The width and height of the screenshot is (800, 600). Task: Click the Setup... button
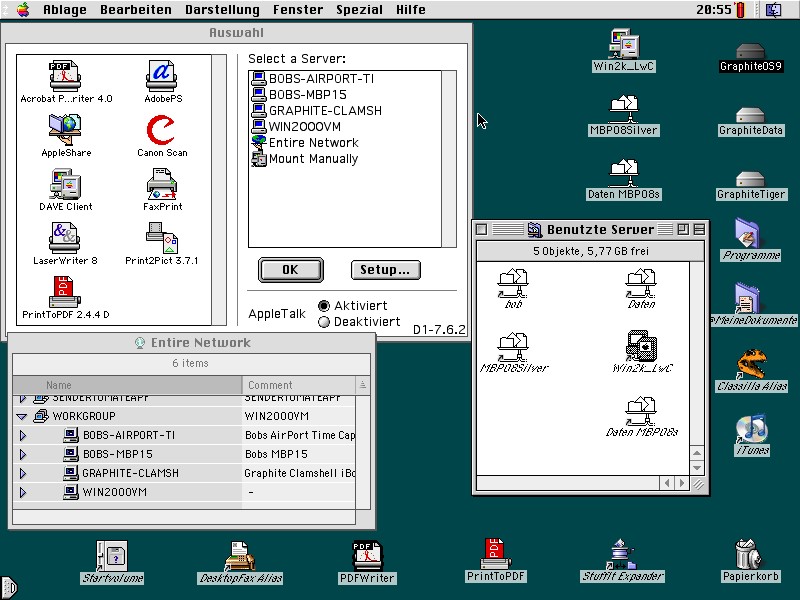coord(385,270)
